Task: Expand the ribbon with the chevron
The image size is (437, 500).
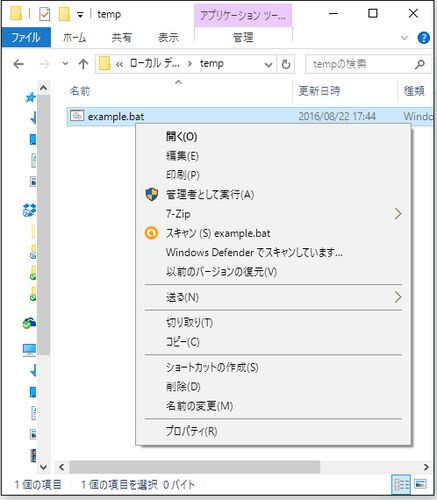Action: (x=404, y=38)
